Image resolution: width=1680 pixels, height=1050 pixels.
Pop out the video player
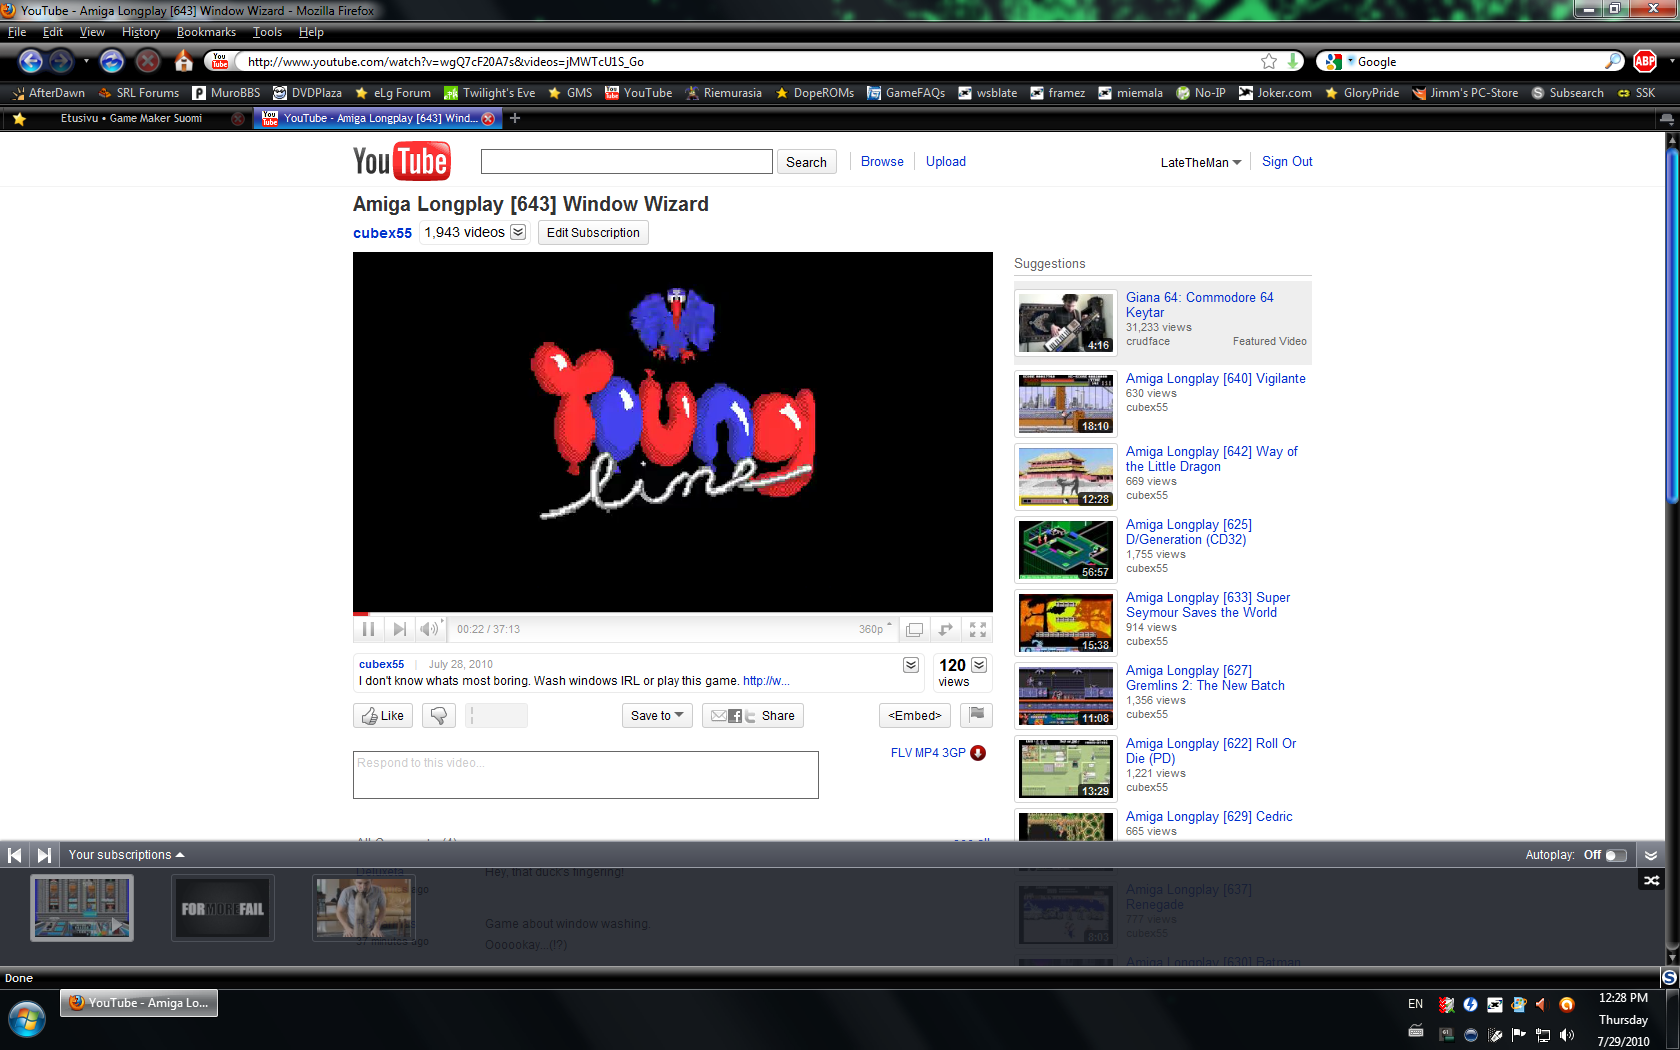(945, 629)
